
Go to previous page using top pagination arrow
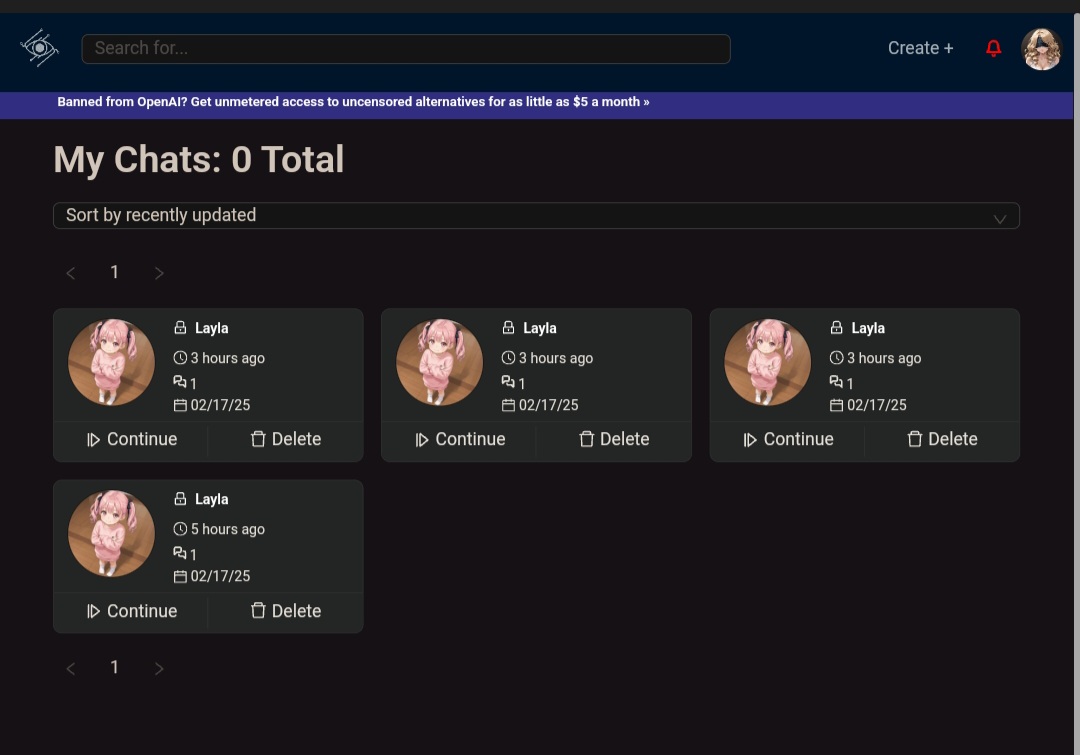tap(70, 273)
